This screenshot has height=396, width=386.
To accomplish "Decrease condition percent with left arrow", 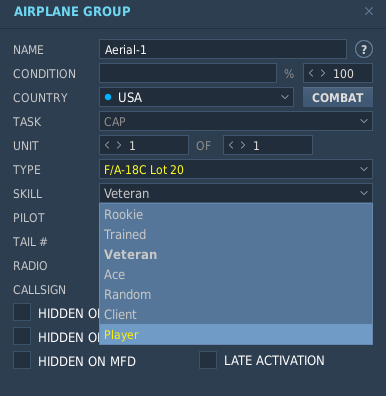I will pos(311,73).
